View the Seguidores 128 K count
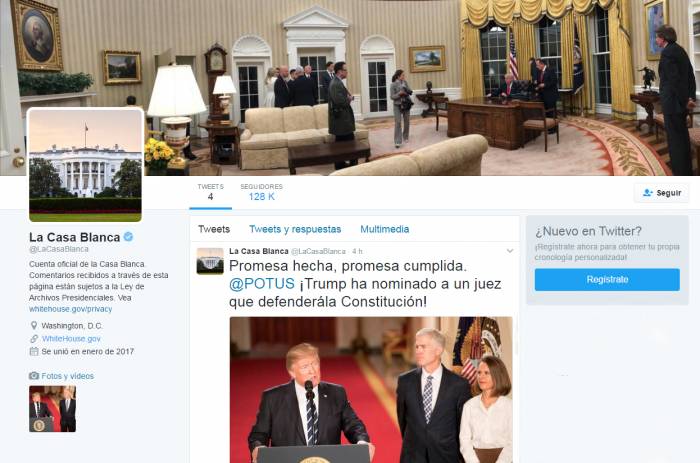Viewport: 700px width, 463px height. point(261,192)
